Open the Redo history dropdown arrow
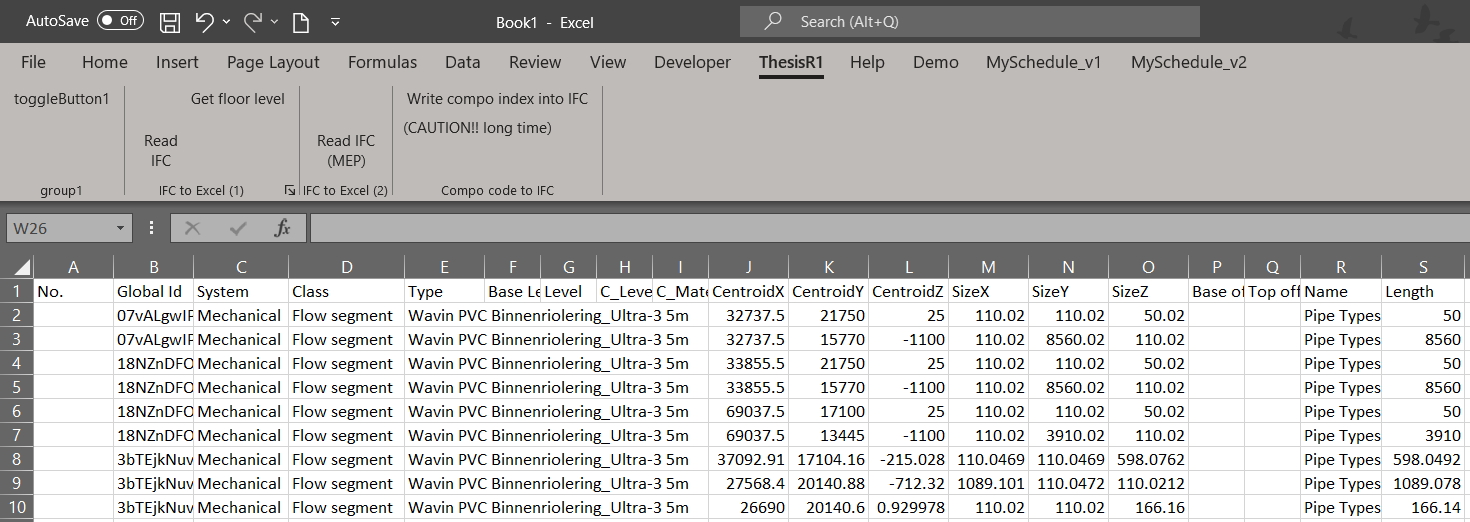 [276, 21]
